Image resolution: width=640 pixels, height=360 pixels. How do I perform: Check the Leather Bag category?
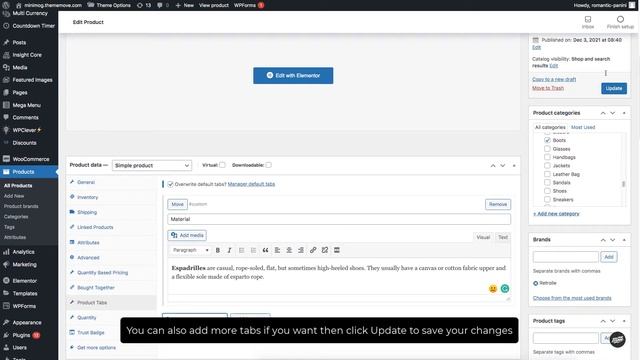pyautogui.click(x=547, y=174)
